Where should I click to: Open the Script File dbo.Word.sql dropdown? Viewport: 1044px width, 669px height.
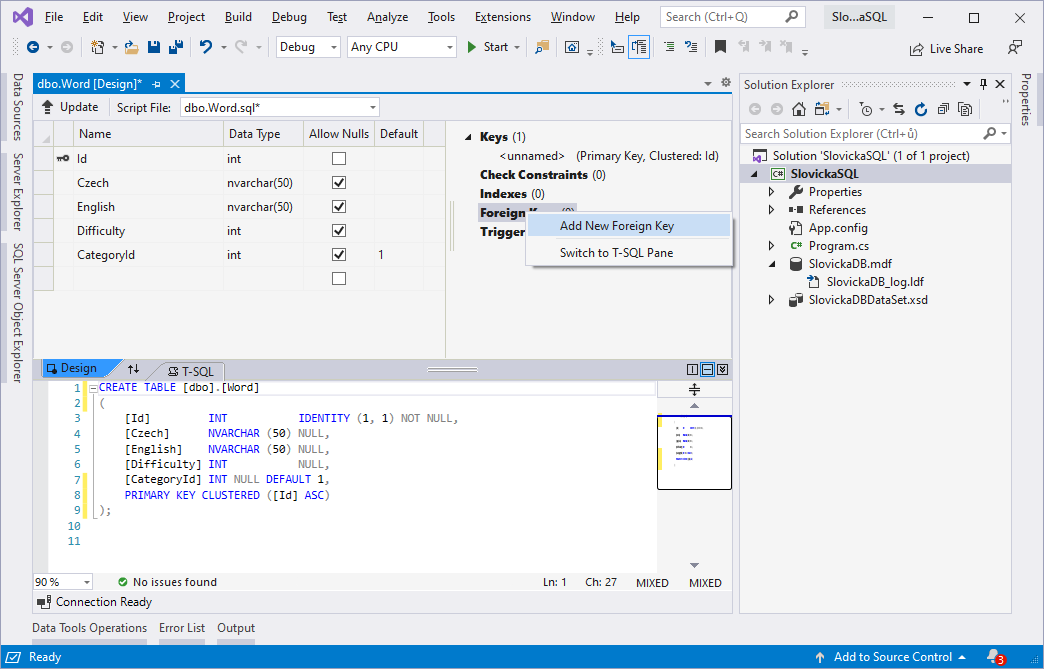pos(280,107)
